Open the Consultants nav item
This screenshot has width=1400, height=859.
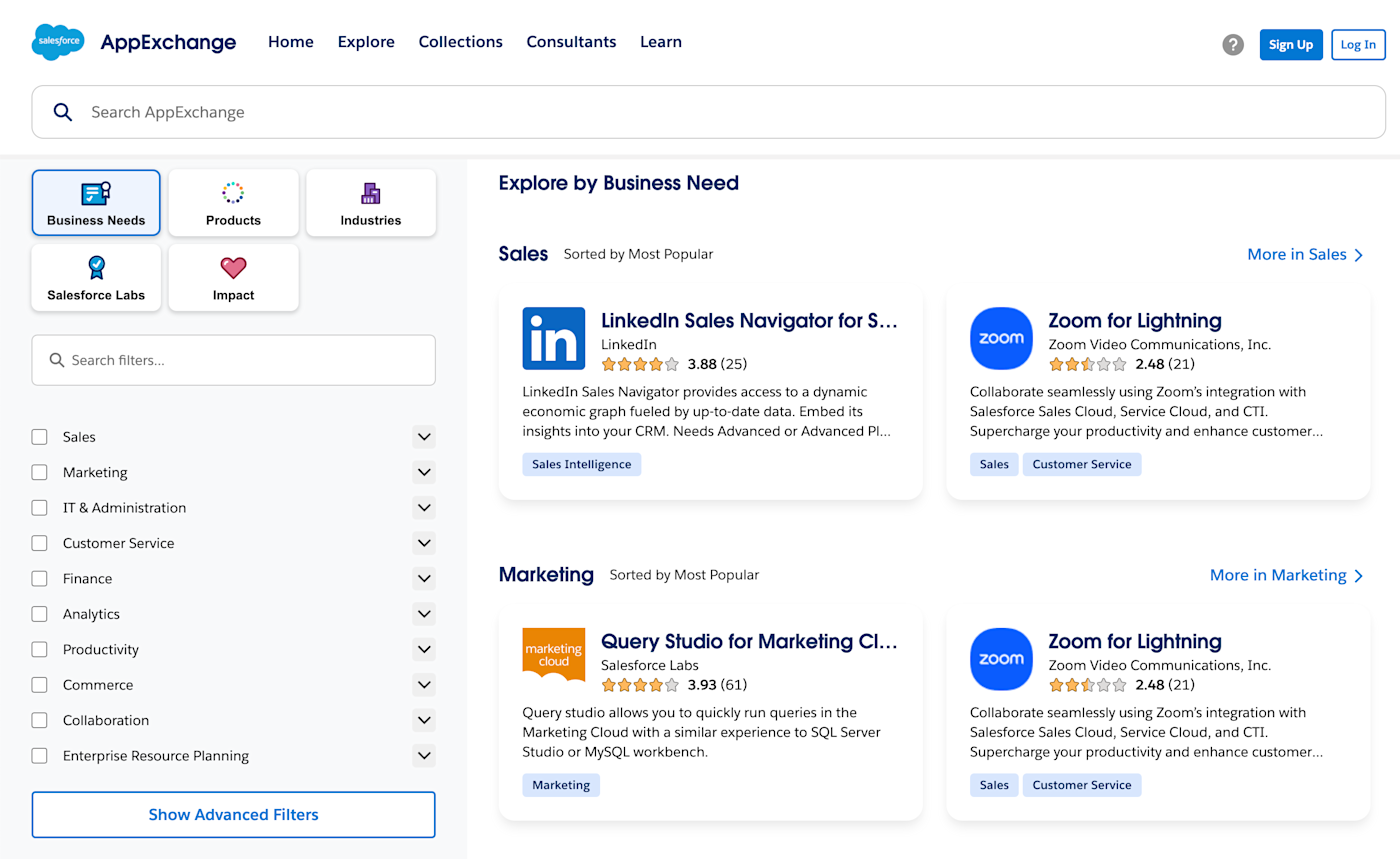click(x=572, y=42)
